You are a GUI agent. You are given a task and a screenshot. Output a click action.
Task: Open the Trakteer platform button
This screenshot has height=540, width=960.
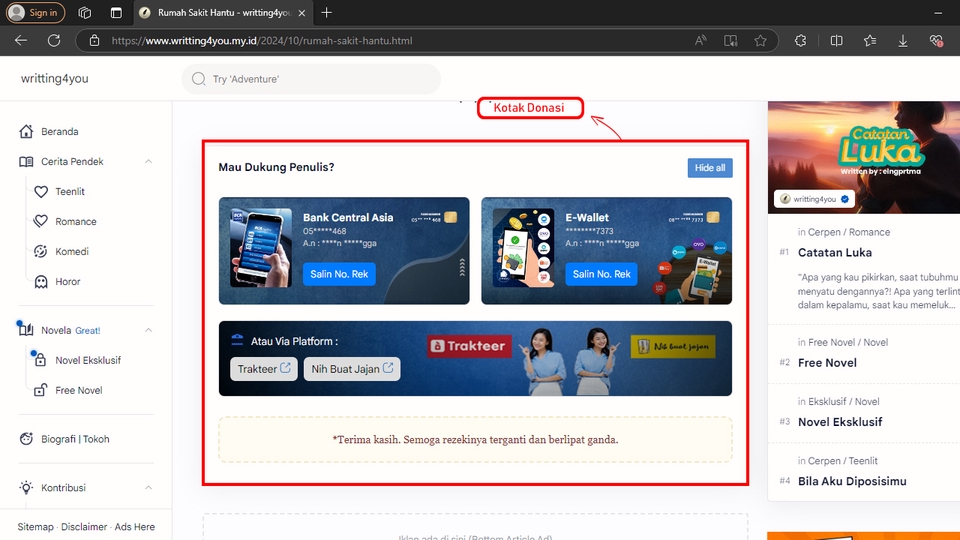tap(264, 369)
